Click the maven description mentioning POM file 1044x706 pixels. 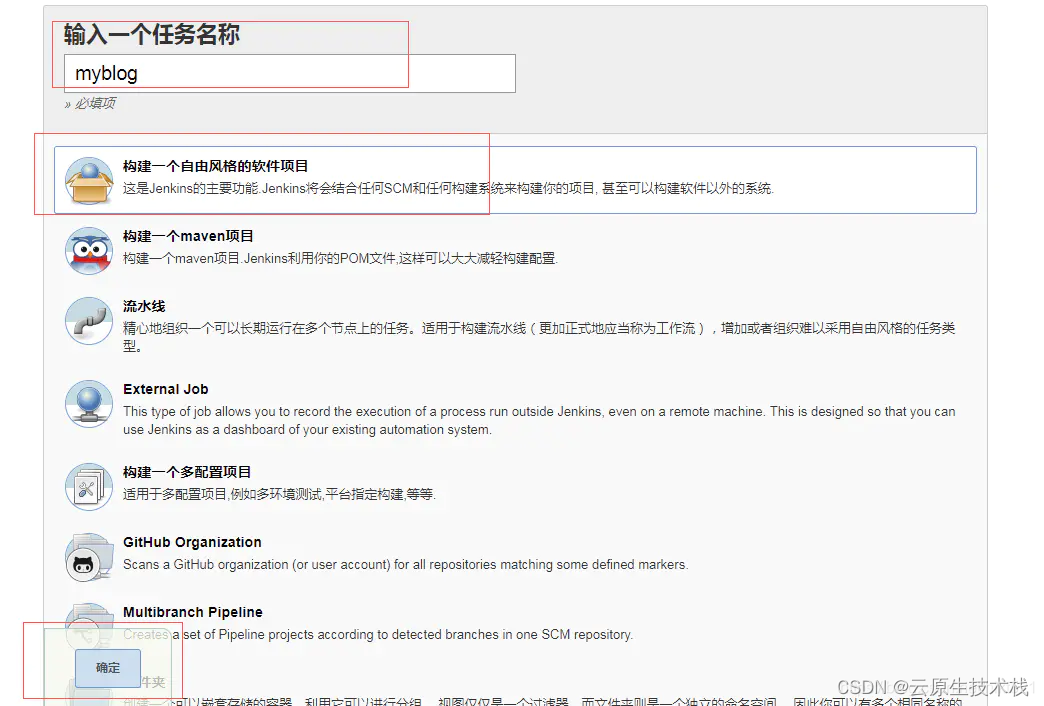tap(340, 258)
